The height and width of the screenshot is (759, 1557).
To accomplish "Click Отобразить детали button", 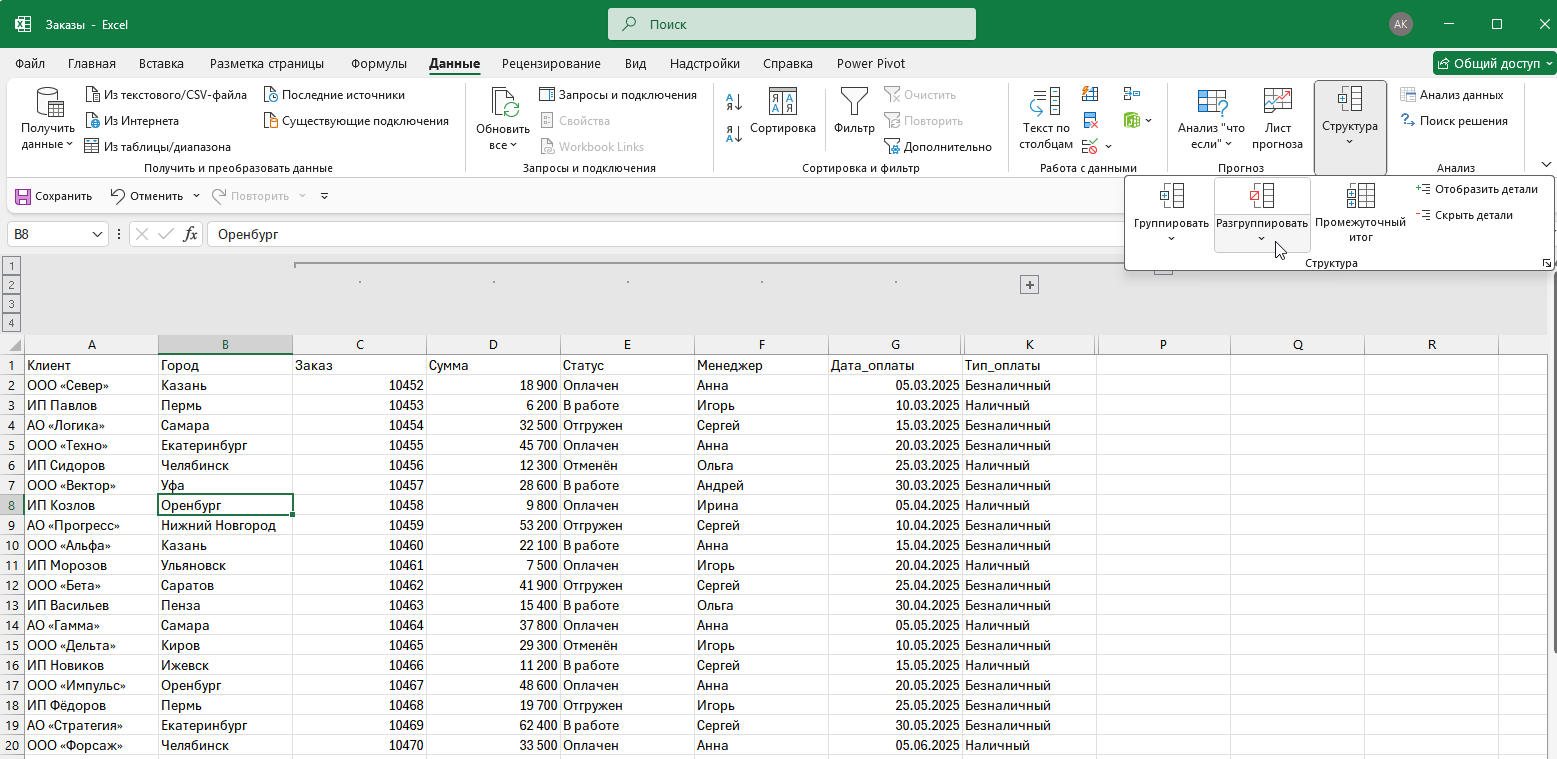I will tap(1477, 189).
